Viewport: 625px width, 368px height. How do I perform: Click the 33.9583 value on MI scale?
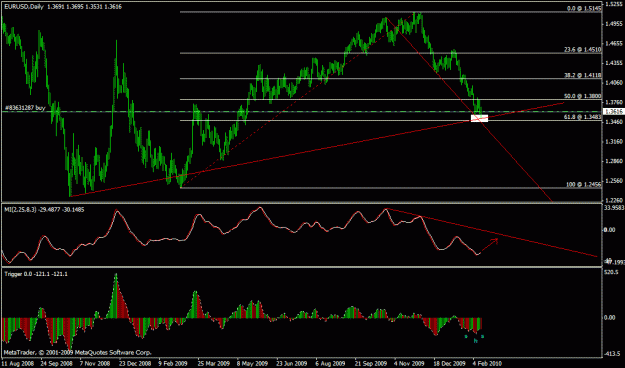click(x=614, y=207)
